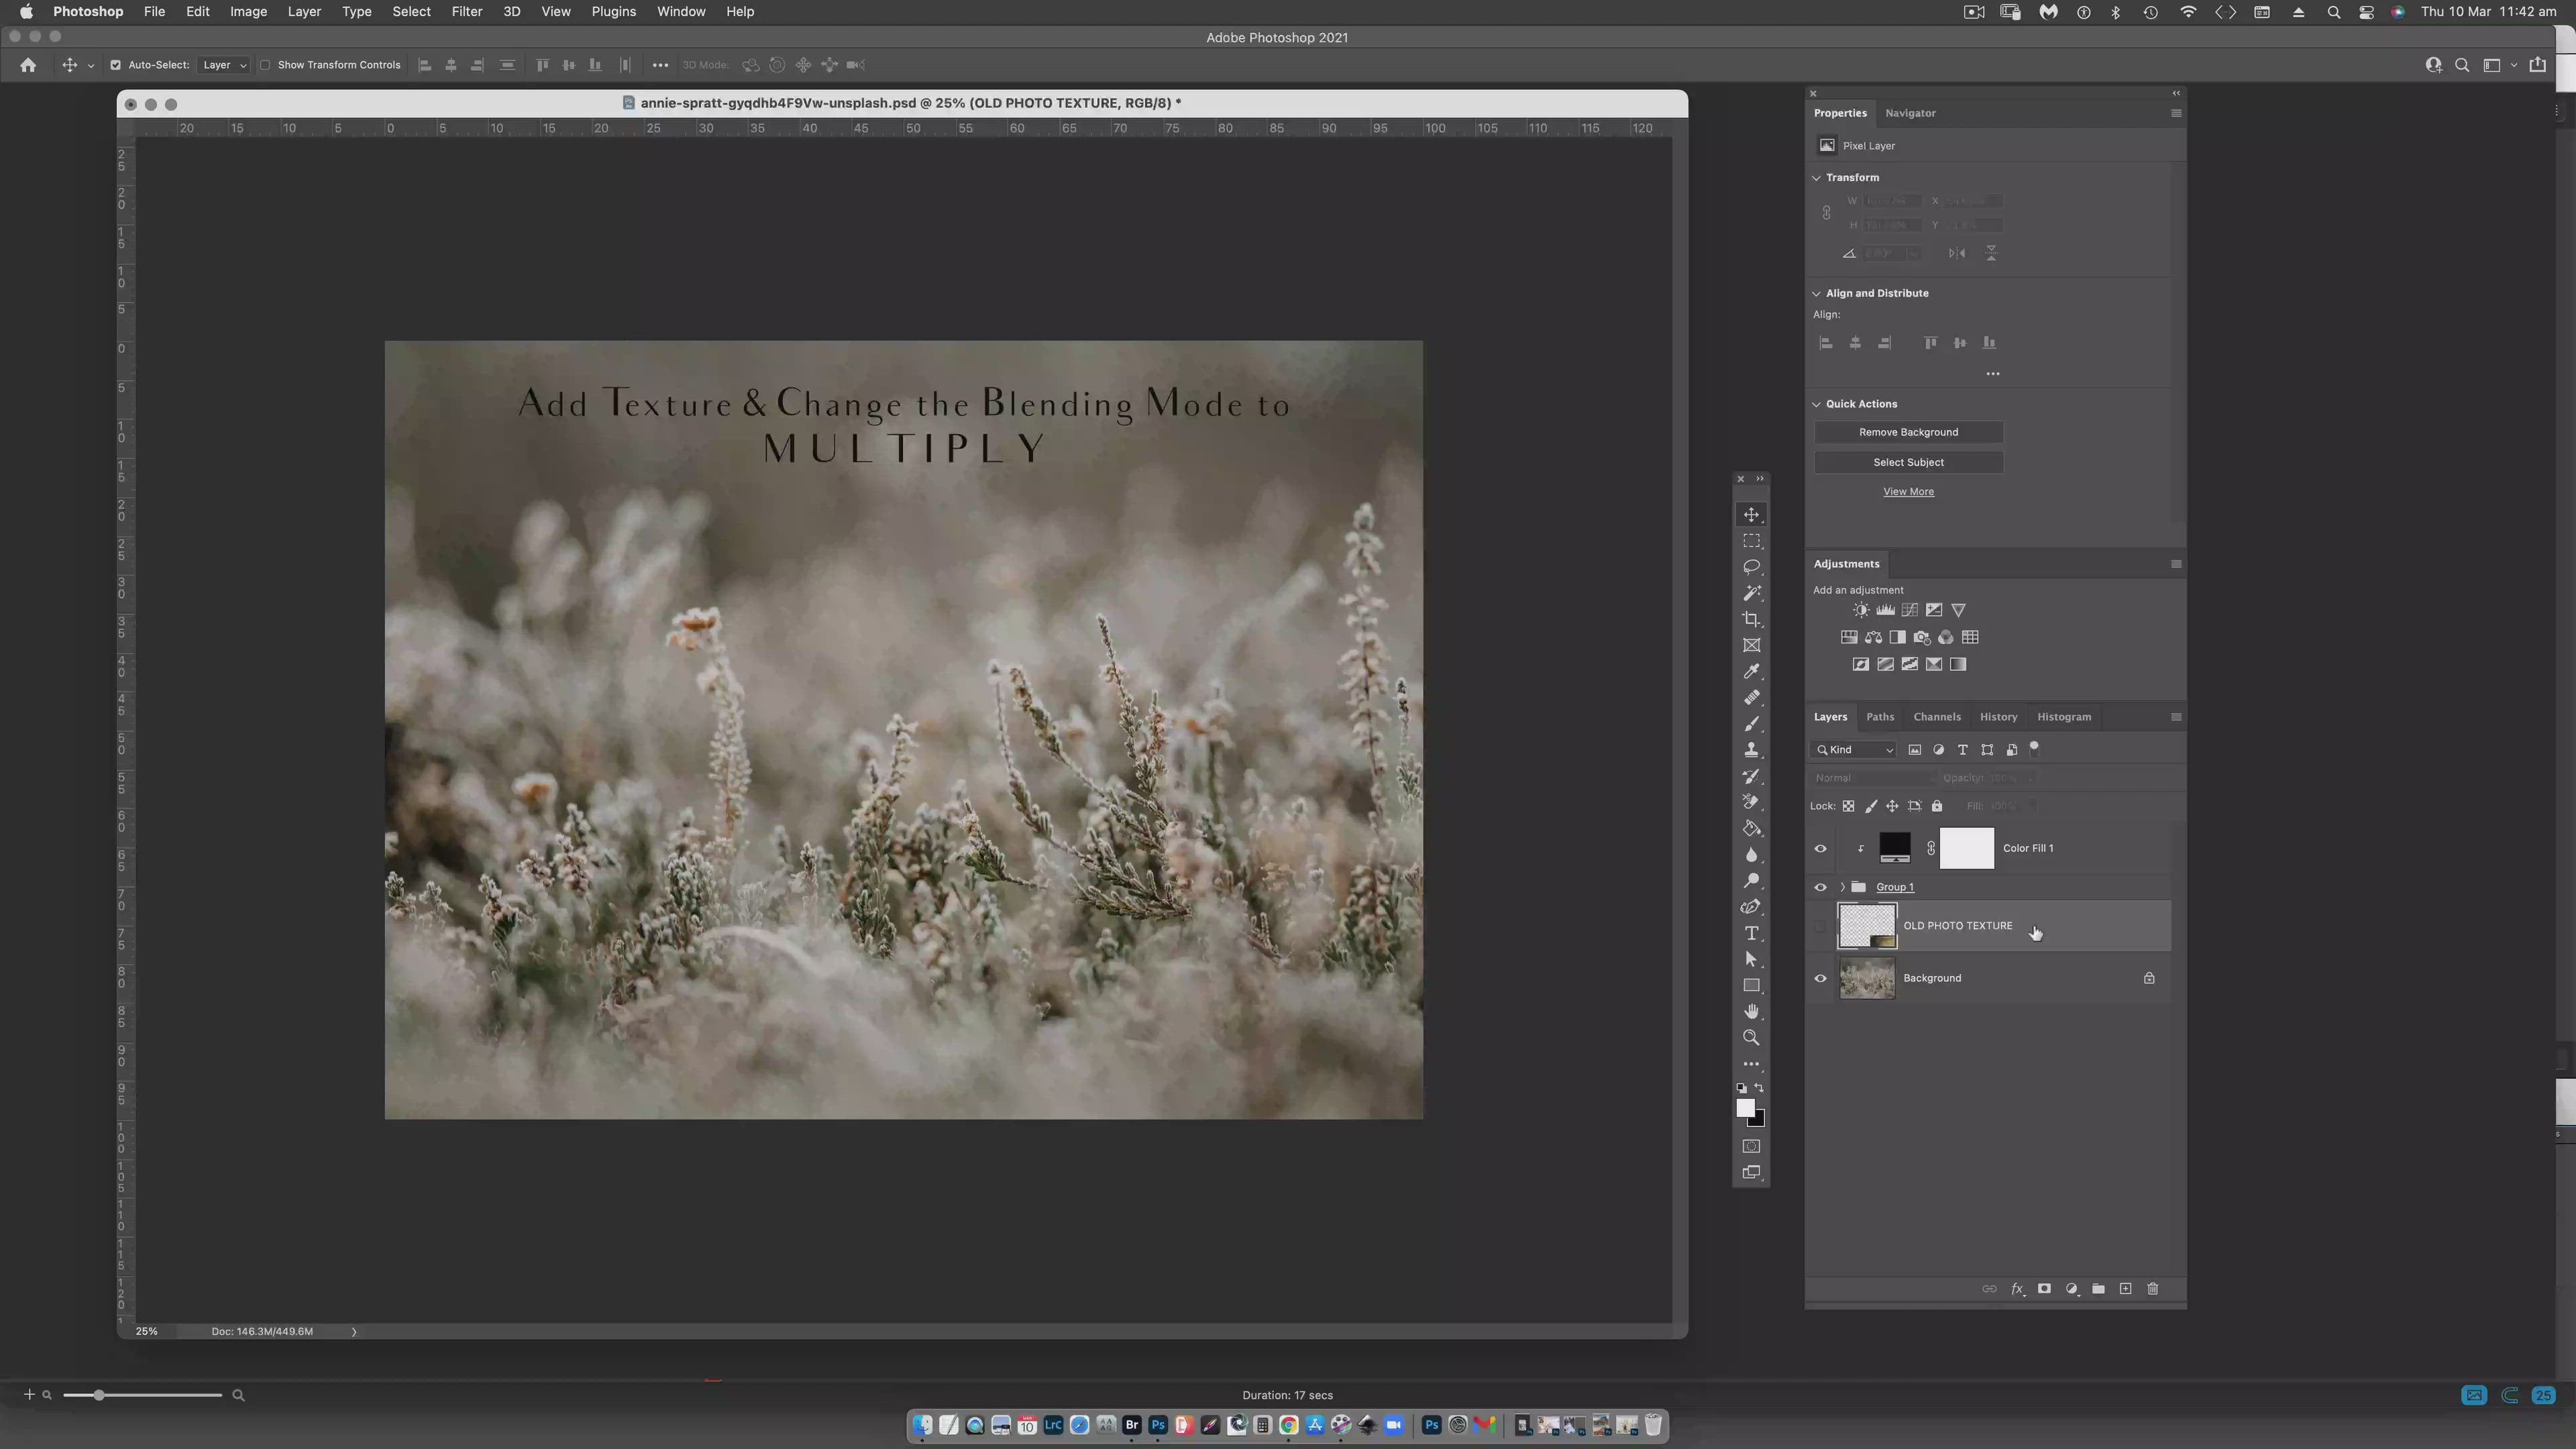The height and width of the screenshot is (1449, 2576).
Task: Expand the Group 1 folder
Action: 1842,887
